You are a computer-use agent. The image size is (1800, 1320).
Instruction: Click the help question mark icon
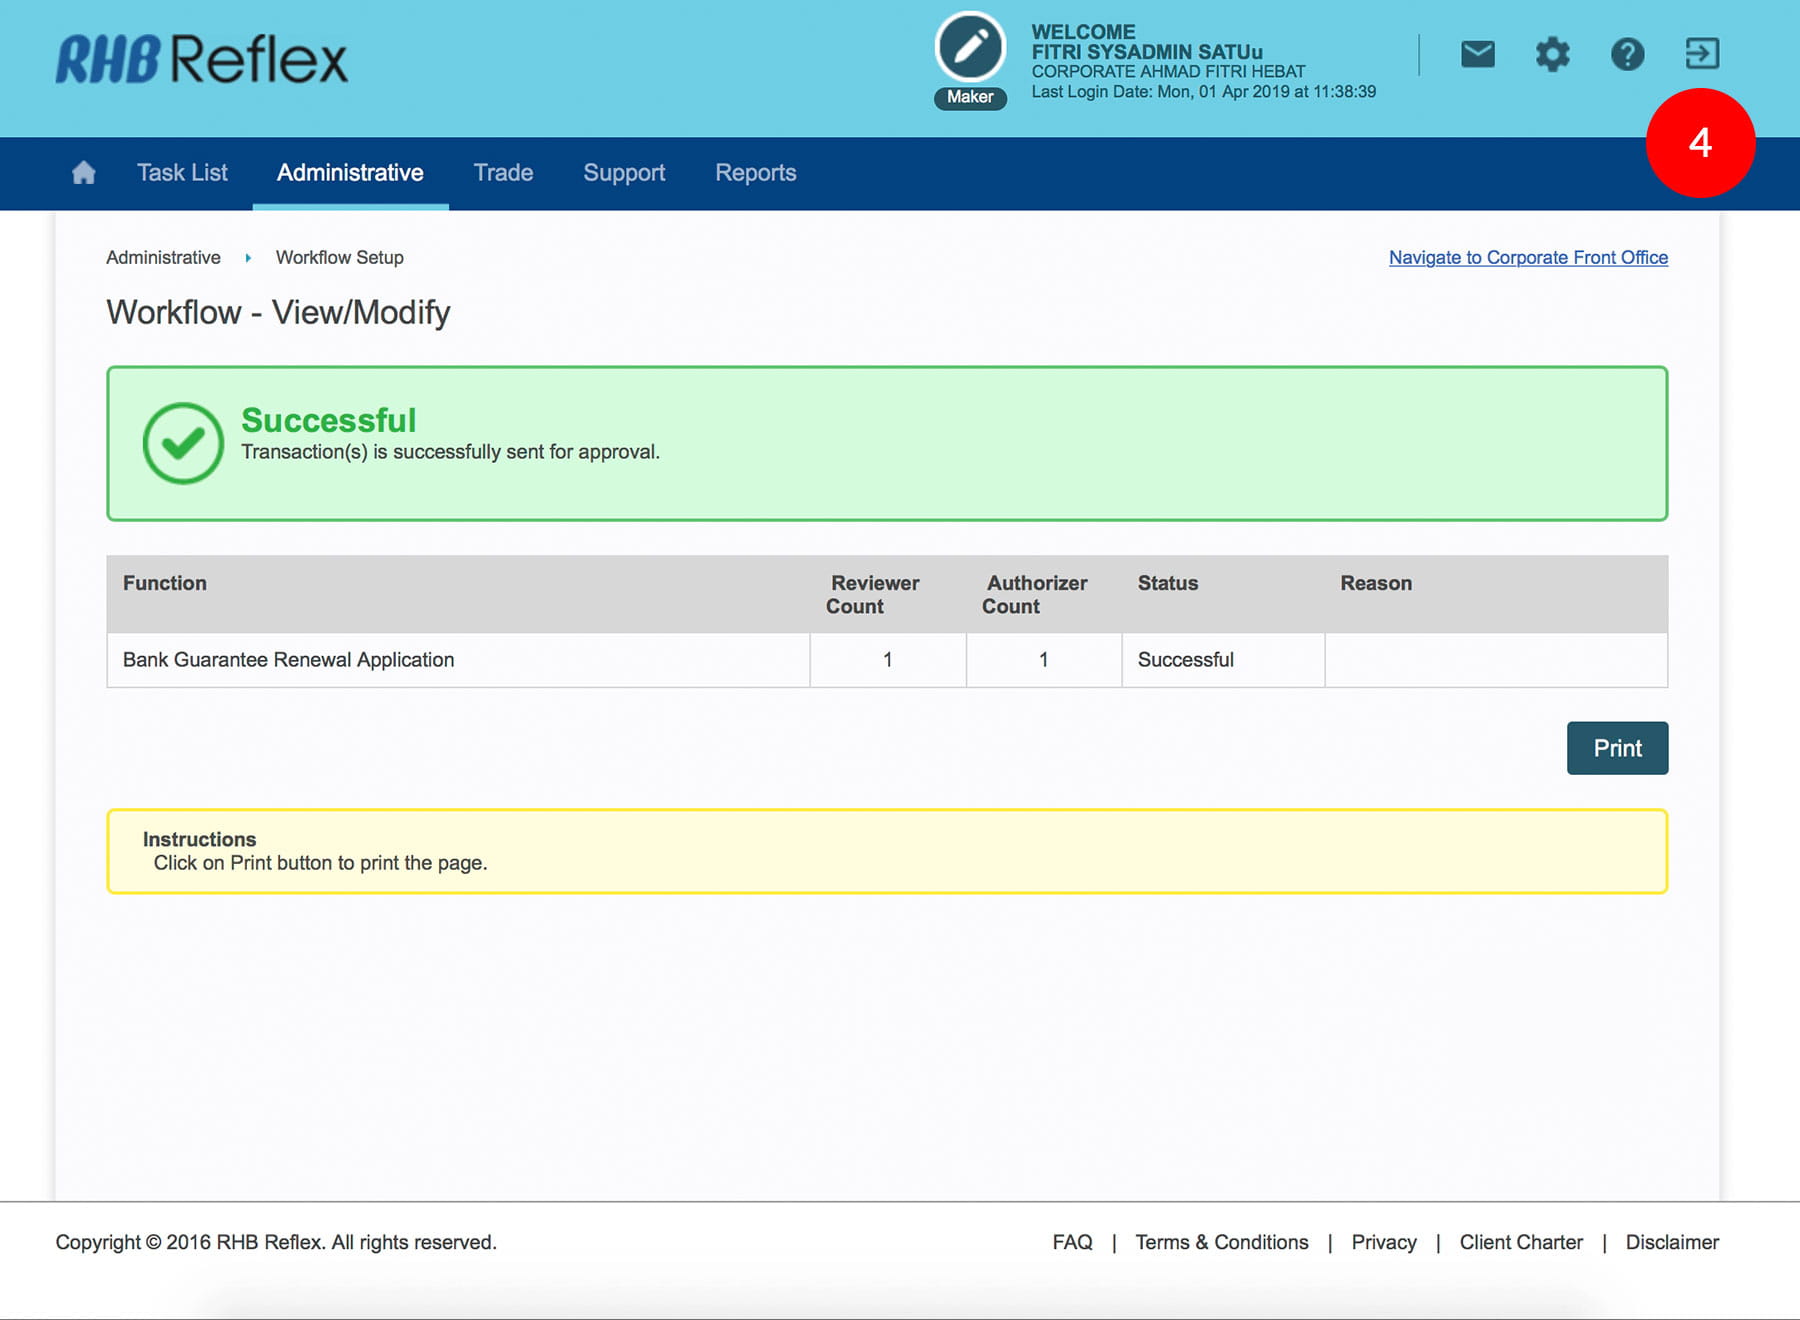(1627, 54)
